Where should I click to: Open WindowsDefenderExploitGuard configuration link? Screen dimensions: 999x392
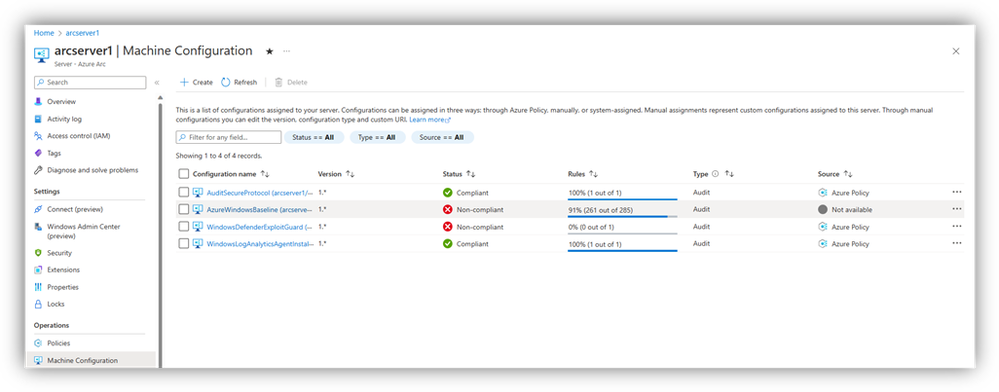[260, 227]
